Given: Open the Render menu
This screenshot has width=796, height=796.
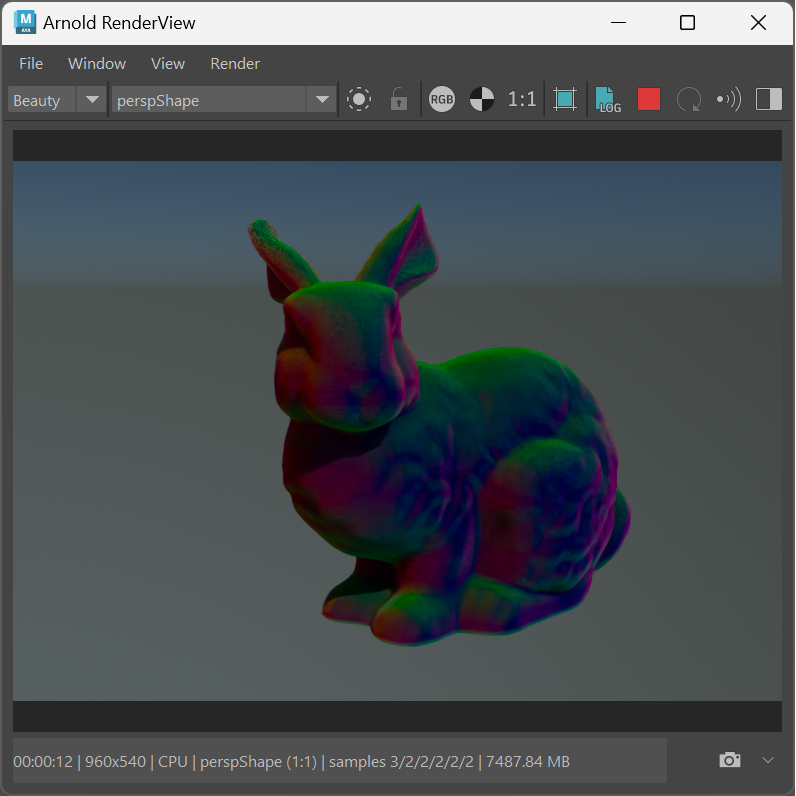Looking at the screenshot, I should [x=235, y=64].
